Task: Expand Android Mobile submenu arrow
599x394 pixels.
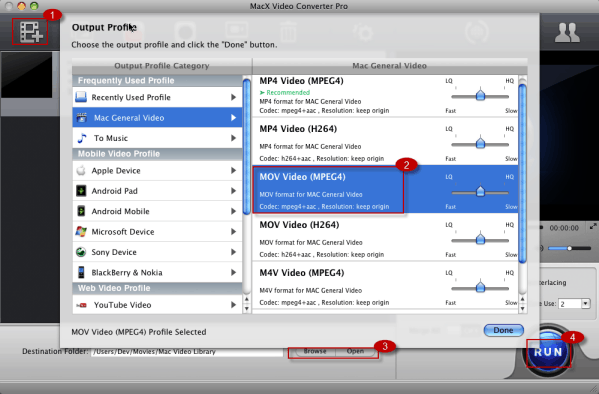Action: (x=233, y=211)
